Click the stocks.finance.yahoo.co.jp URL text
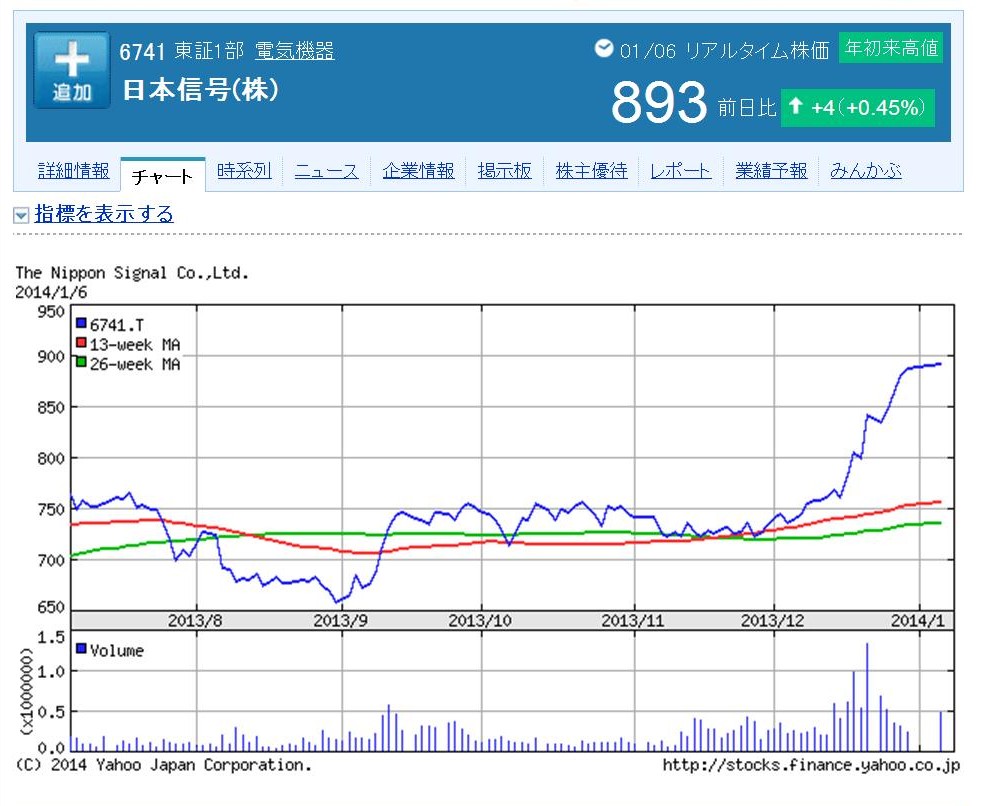 point(811,765)
